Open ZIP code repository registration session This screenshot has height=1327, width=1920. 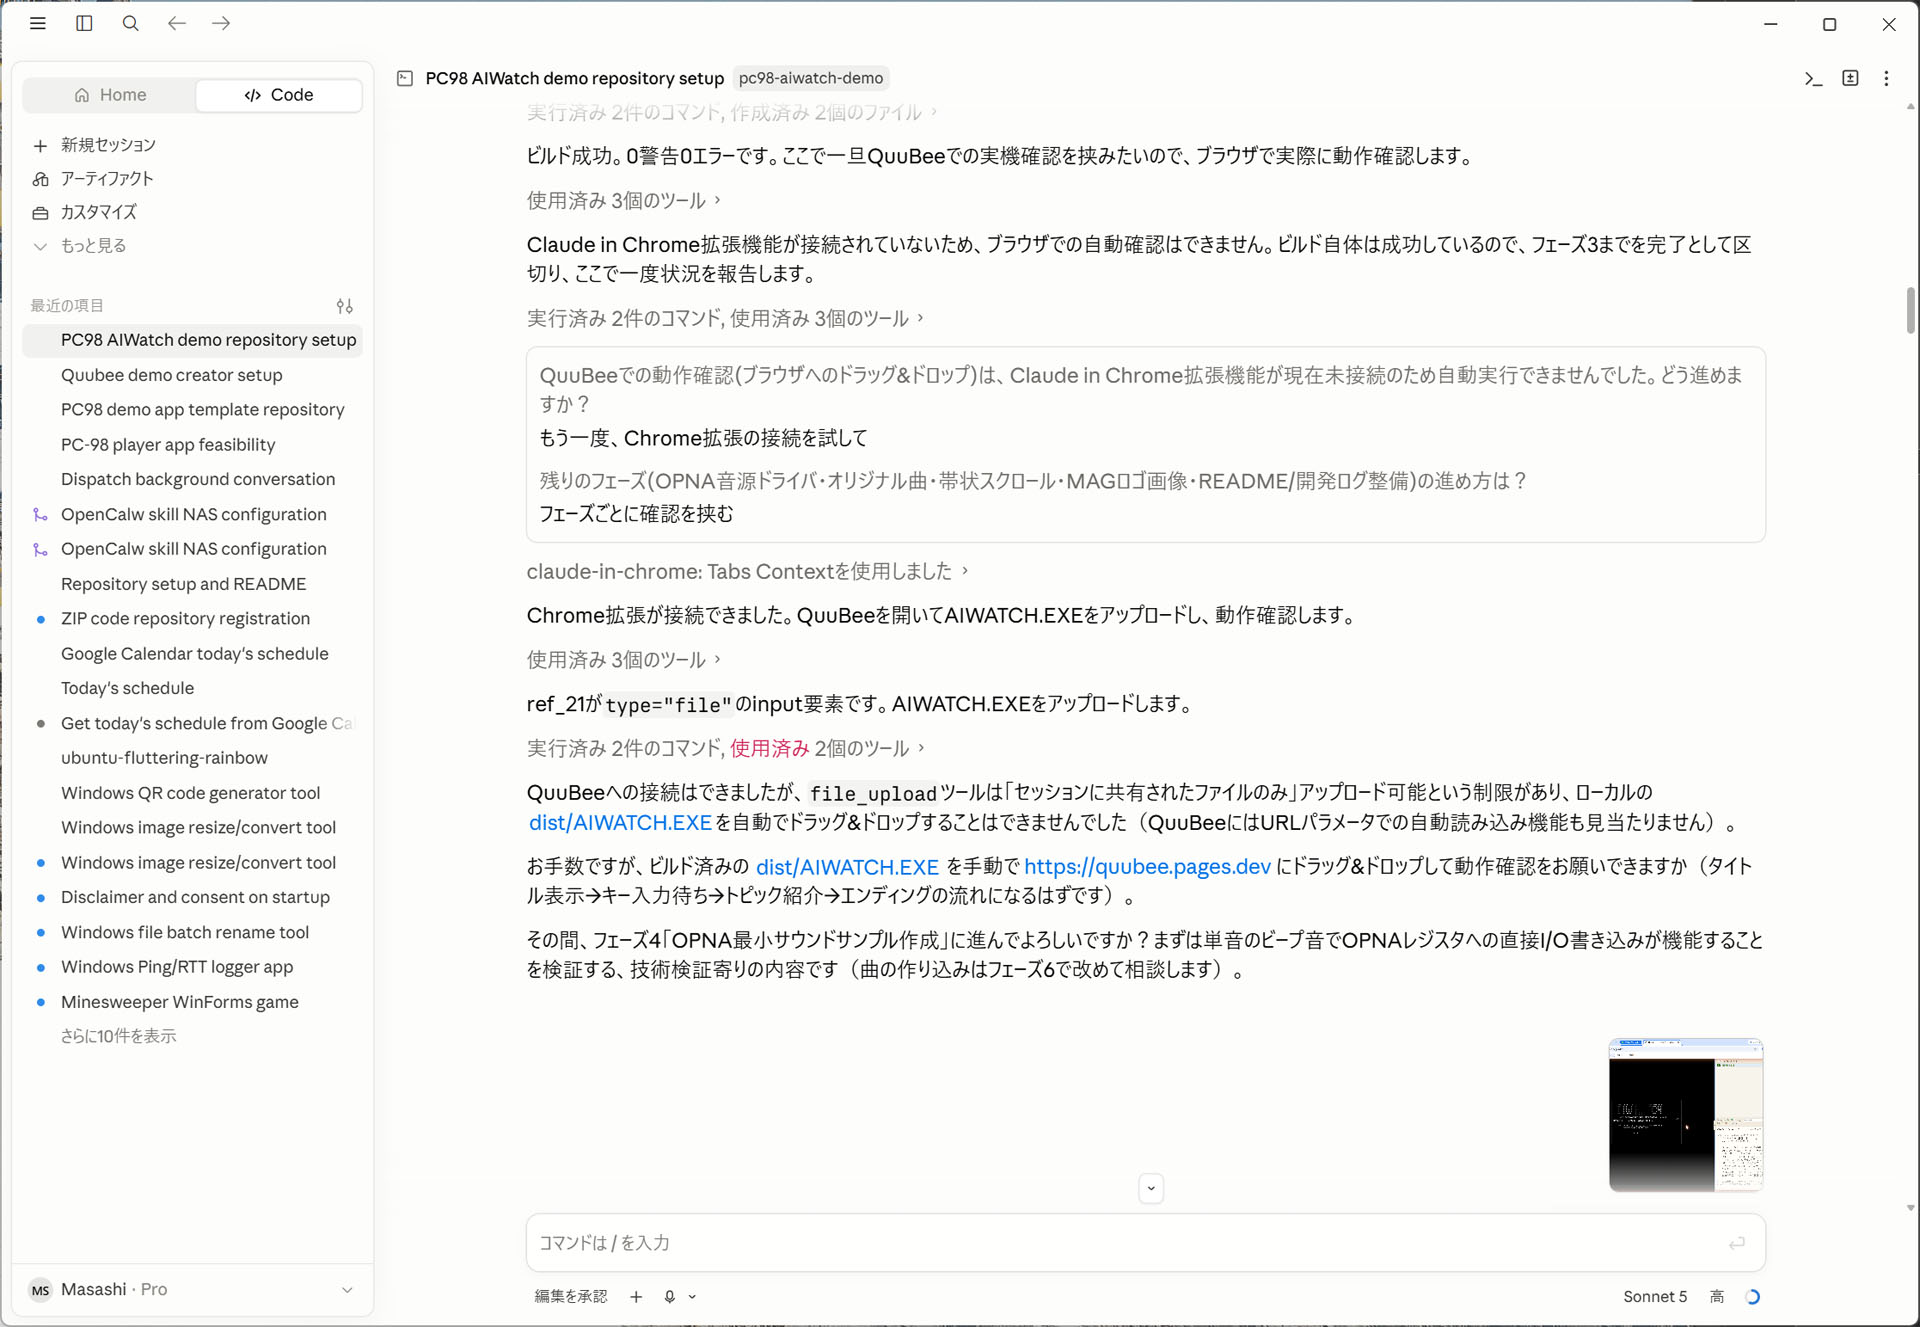pos(192,619)
